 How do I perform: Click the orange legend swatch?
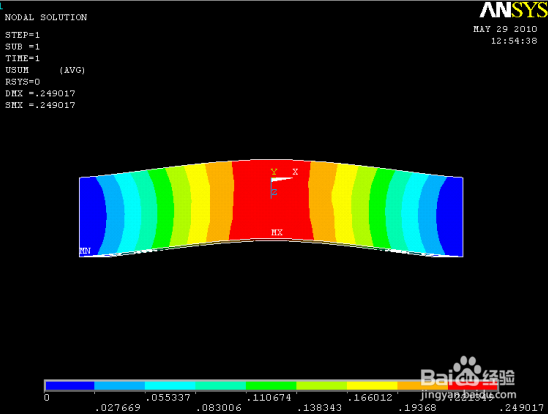coord(423,386)
